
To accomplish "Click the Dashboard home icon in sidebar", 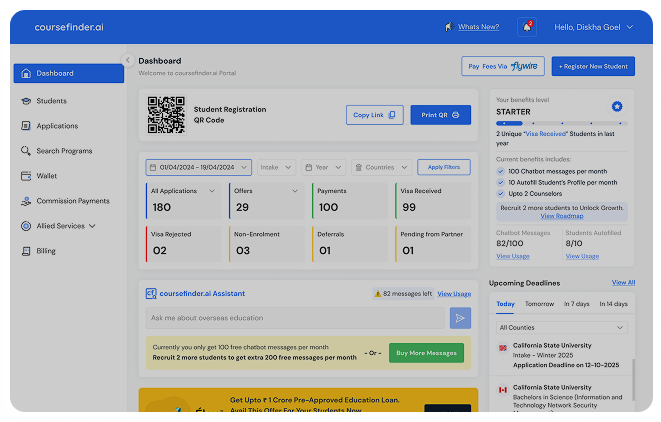I will click(26, 73).
